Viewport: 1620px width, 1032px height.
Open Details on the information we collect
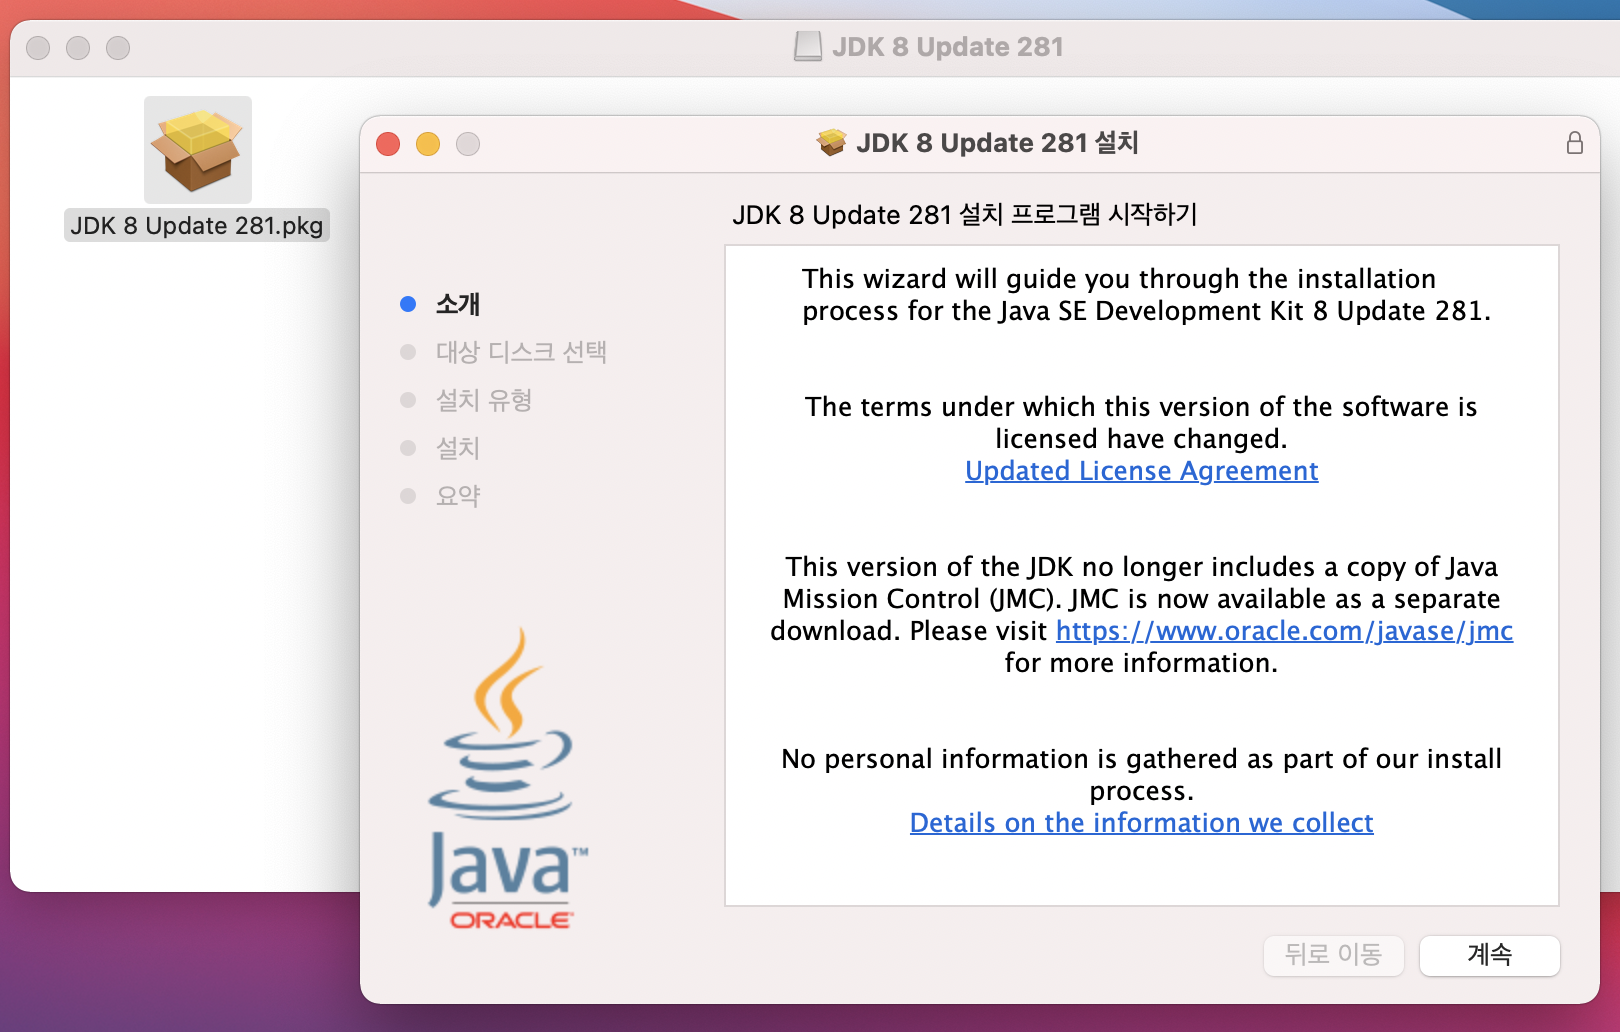point(1141,823)
